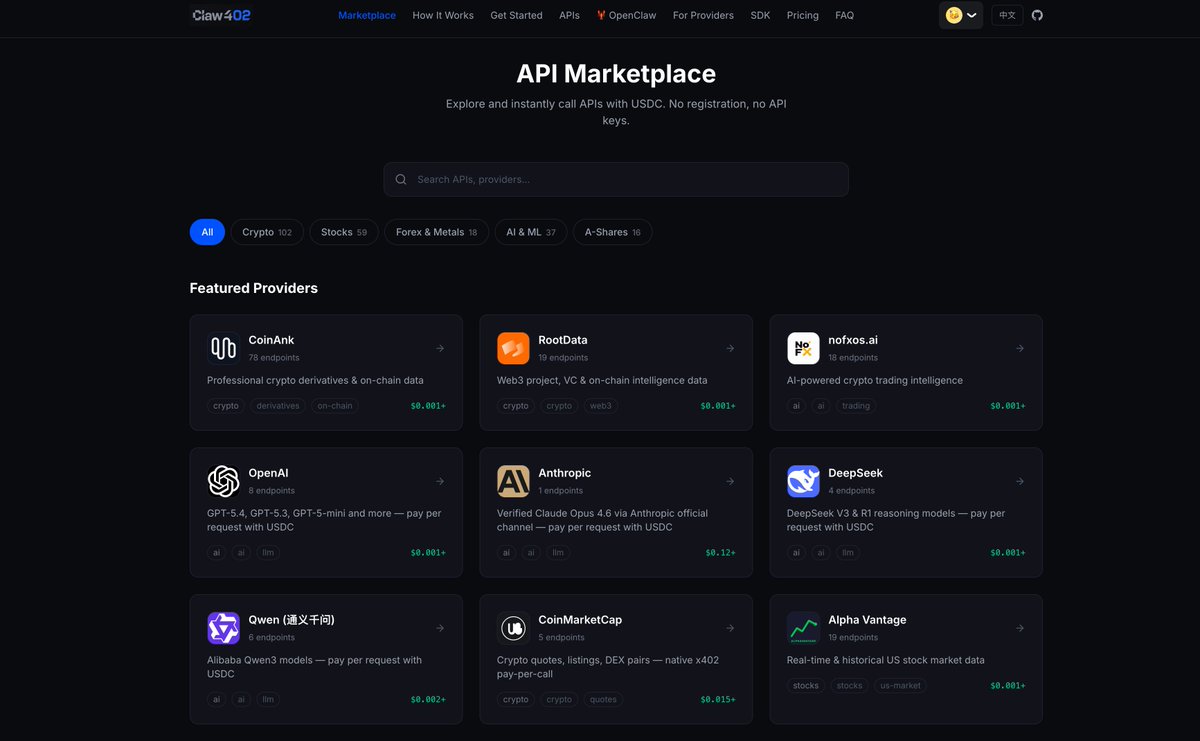Viewport: 1200px width, 741px height.
Task: Click the API Marketplace heading
Action: pyautogui.click(x=616, y=74)
